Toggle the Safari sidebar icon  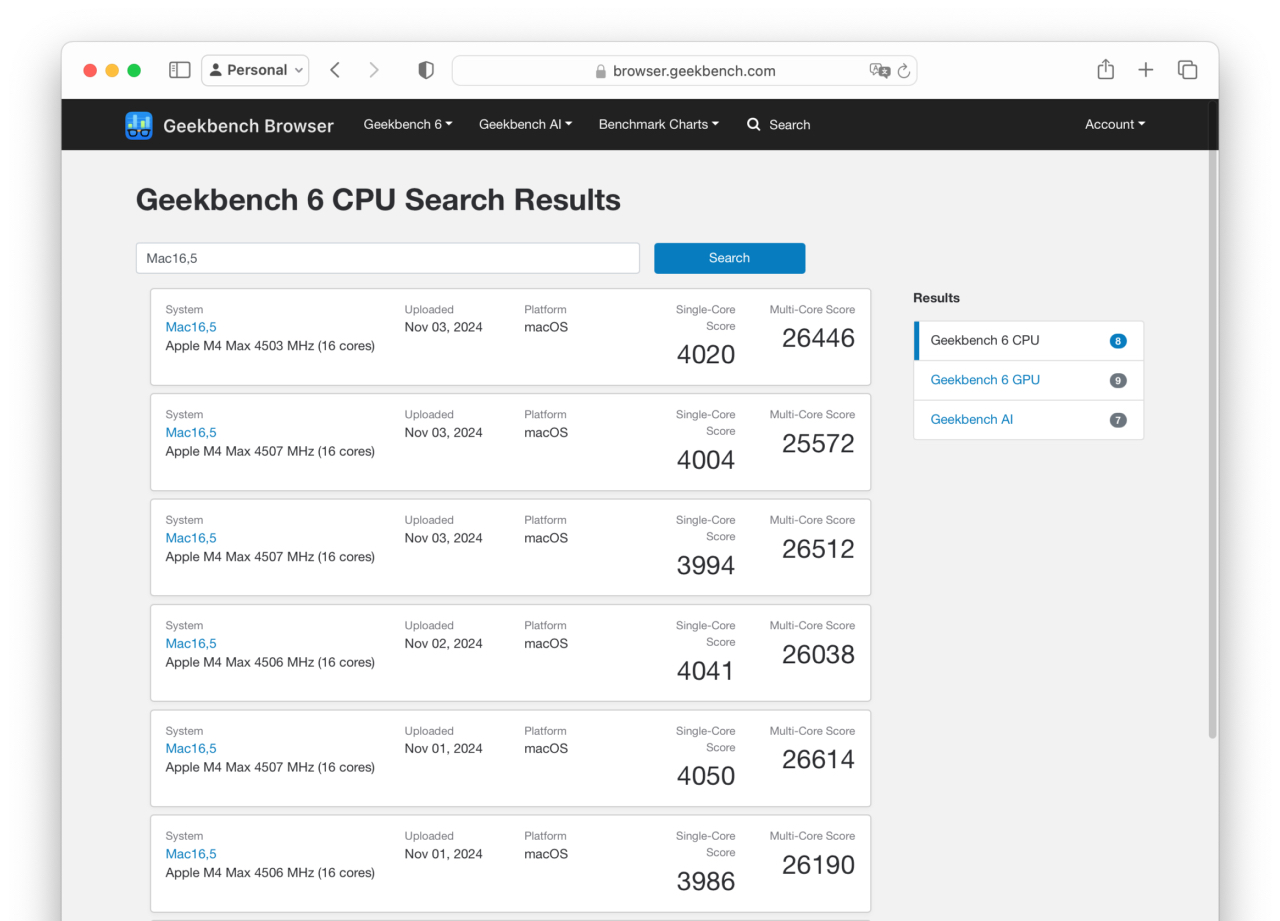(x=180, y=70)
